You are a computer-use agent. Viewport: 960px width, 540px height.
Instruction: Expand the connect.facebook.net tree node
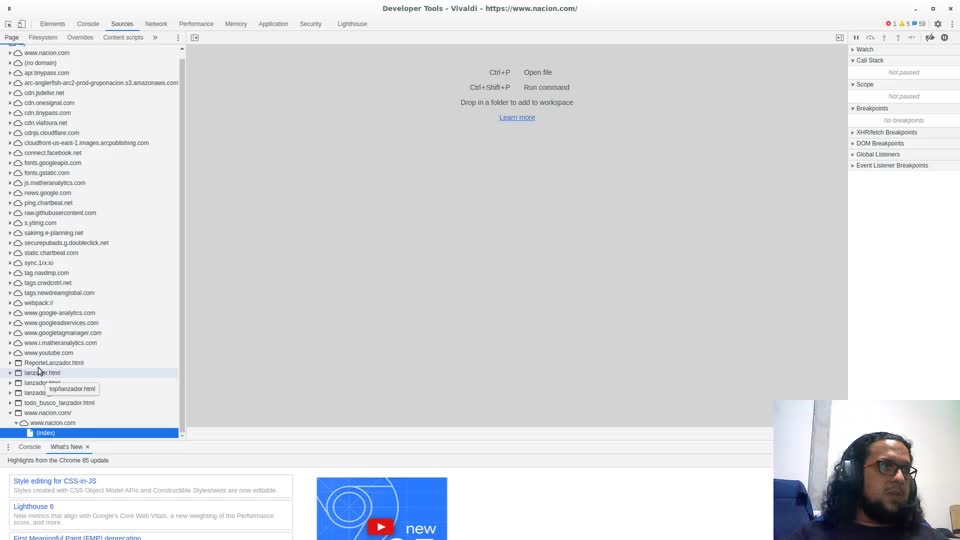coord(10,153)
